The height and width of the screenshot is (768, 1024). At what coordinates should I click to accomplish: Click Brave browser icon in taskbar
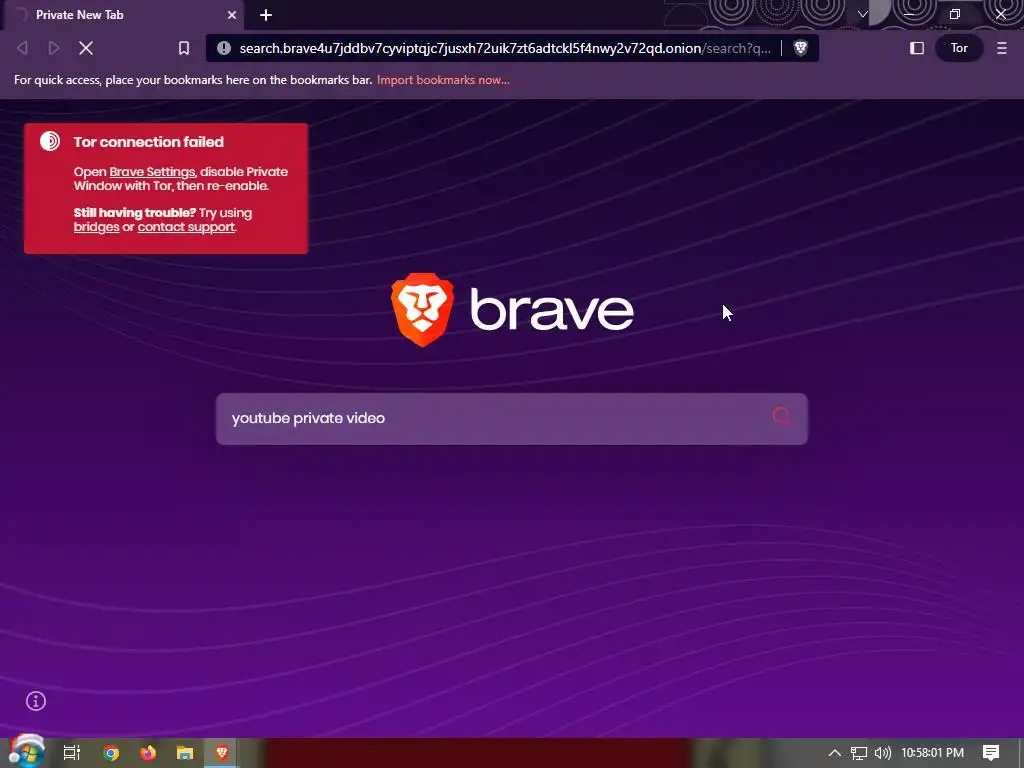point(221,752)
